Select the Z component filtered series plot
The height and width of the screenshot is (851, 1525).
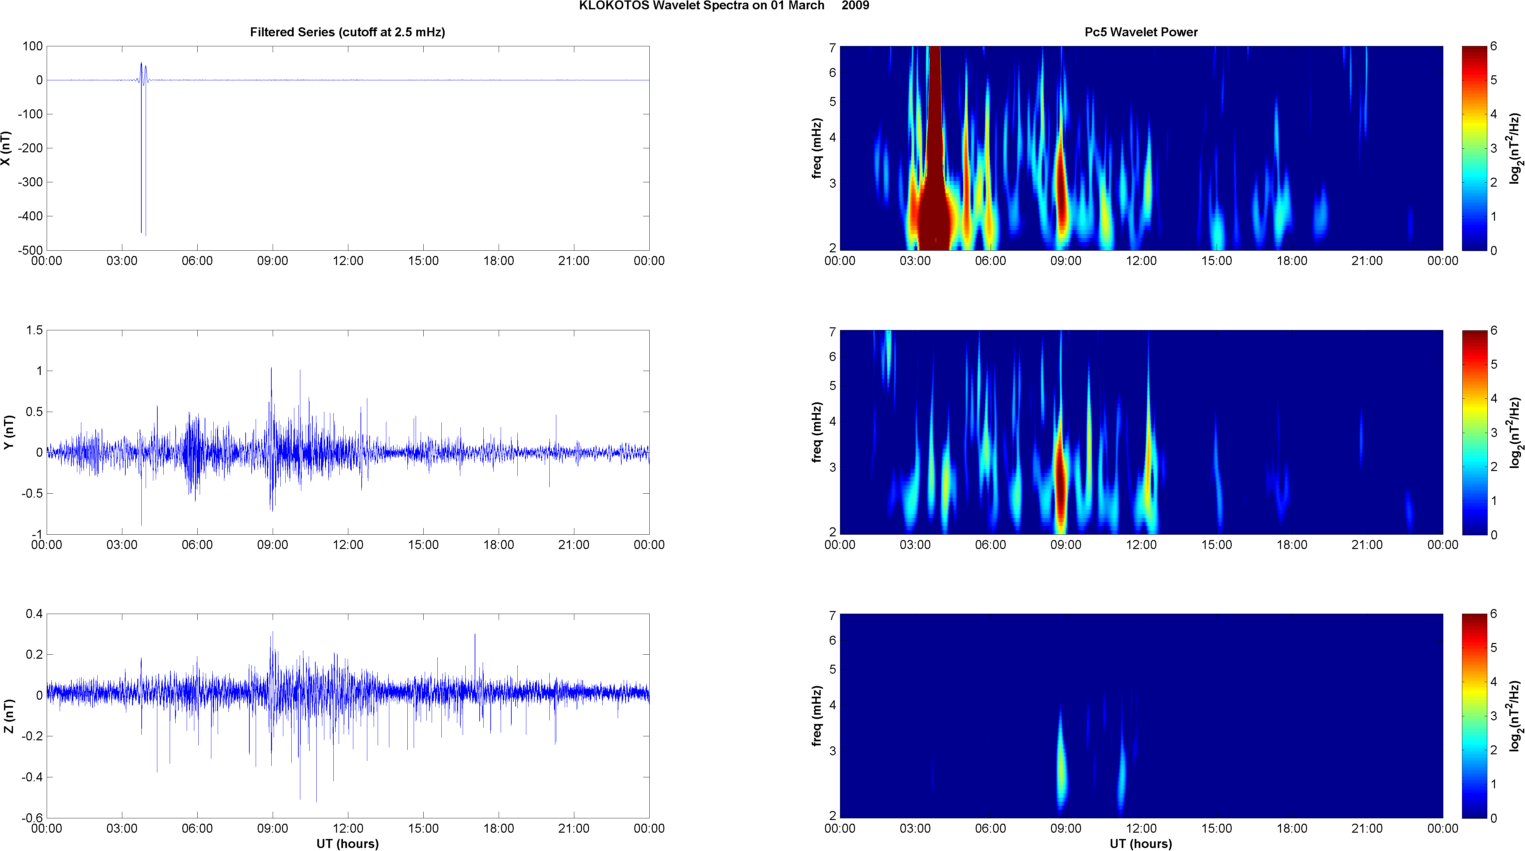coord(348,716)
